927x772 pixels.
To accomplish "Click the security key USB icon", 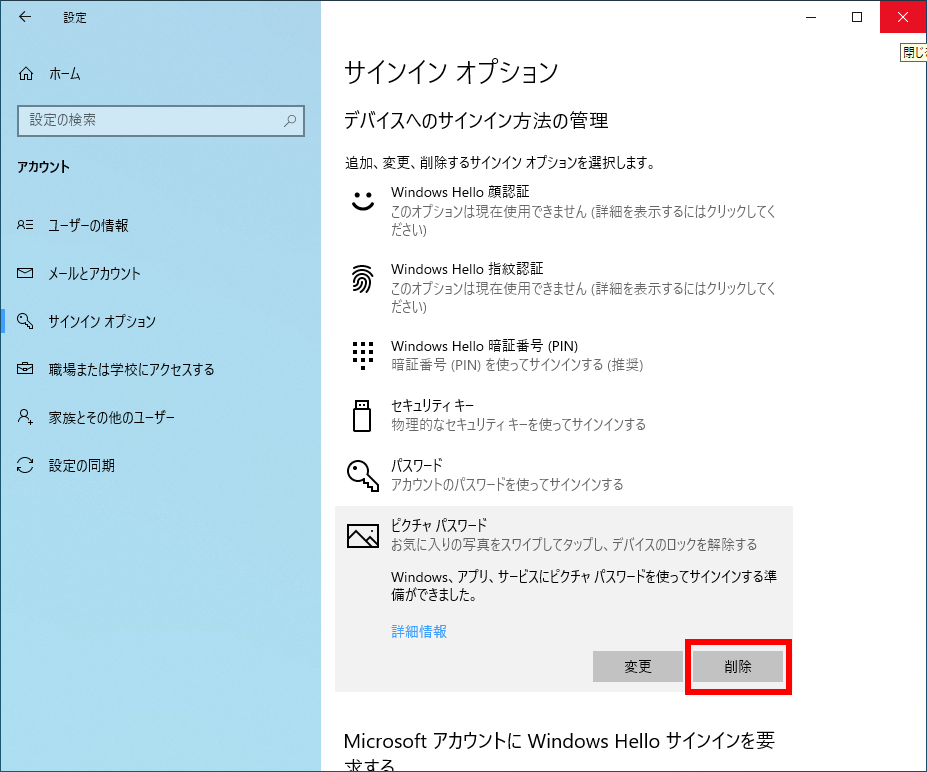I will [362, 416].
